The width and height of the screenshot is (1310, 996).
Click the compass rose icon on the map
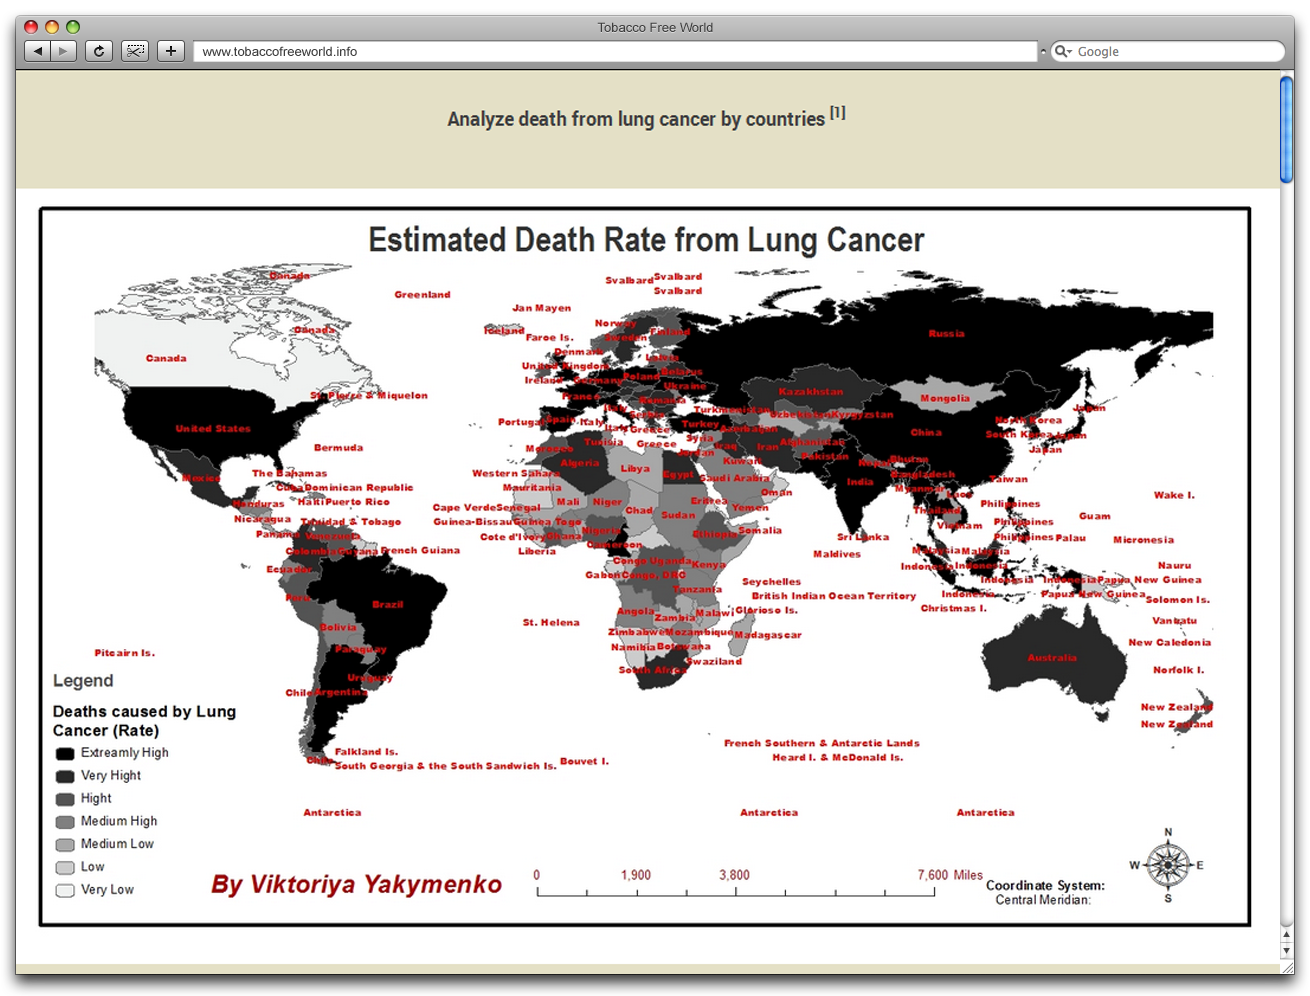[1167, 865]
